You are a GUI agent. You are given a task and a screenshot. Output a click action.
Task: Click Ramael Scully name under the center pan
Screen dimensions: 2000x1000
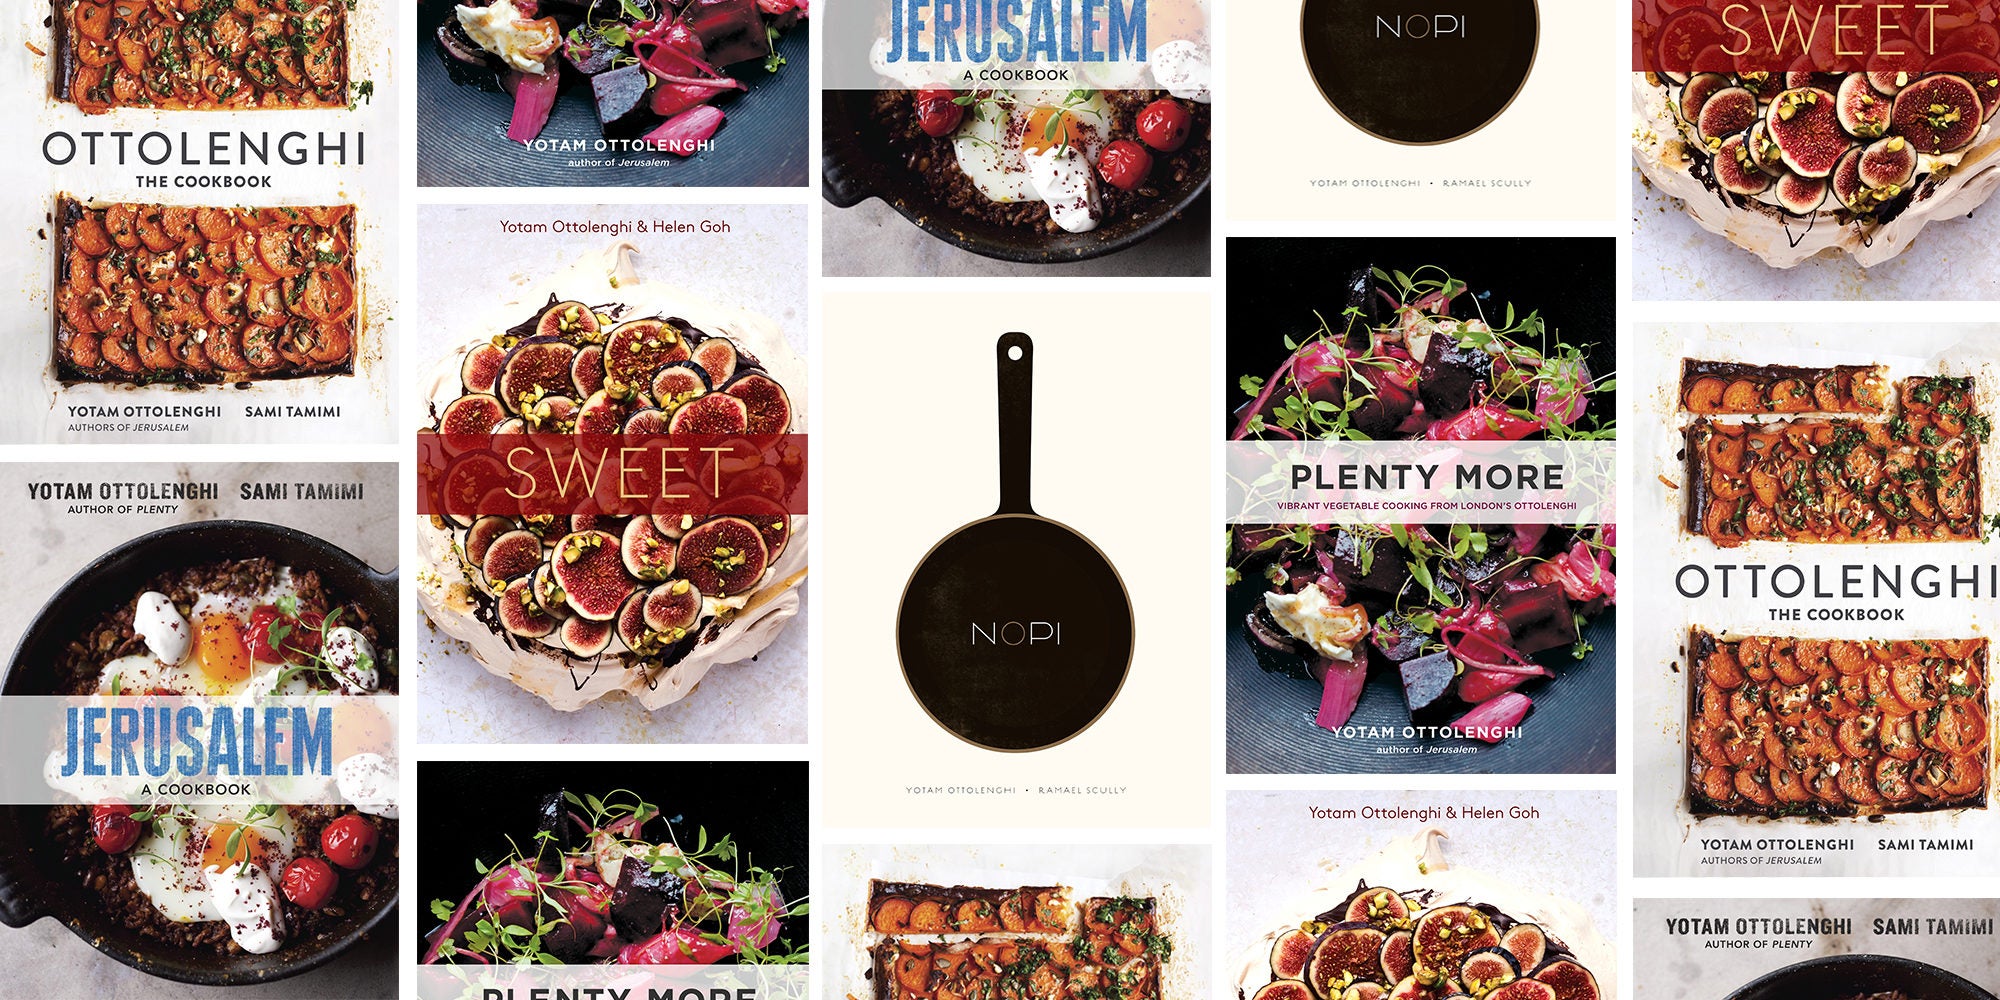(x=1082, y=790)
